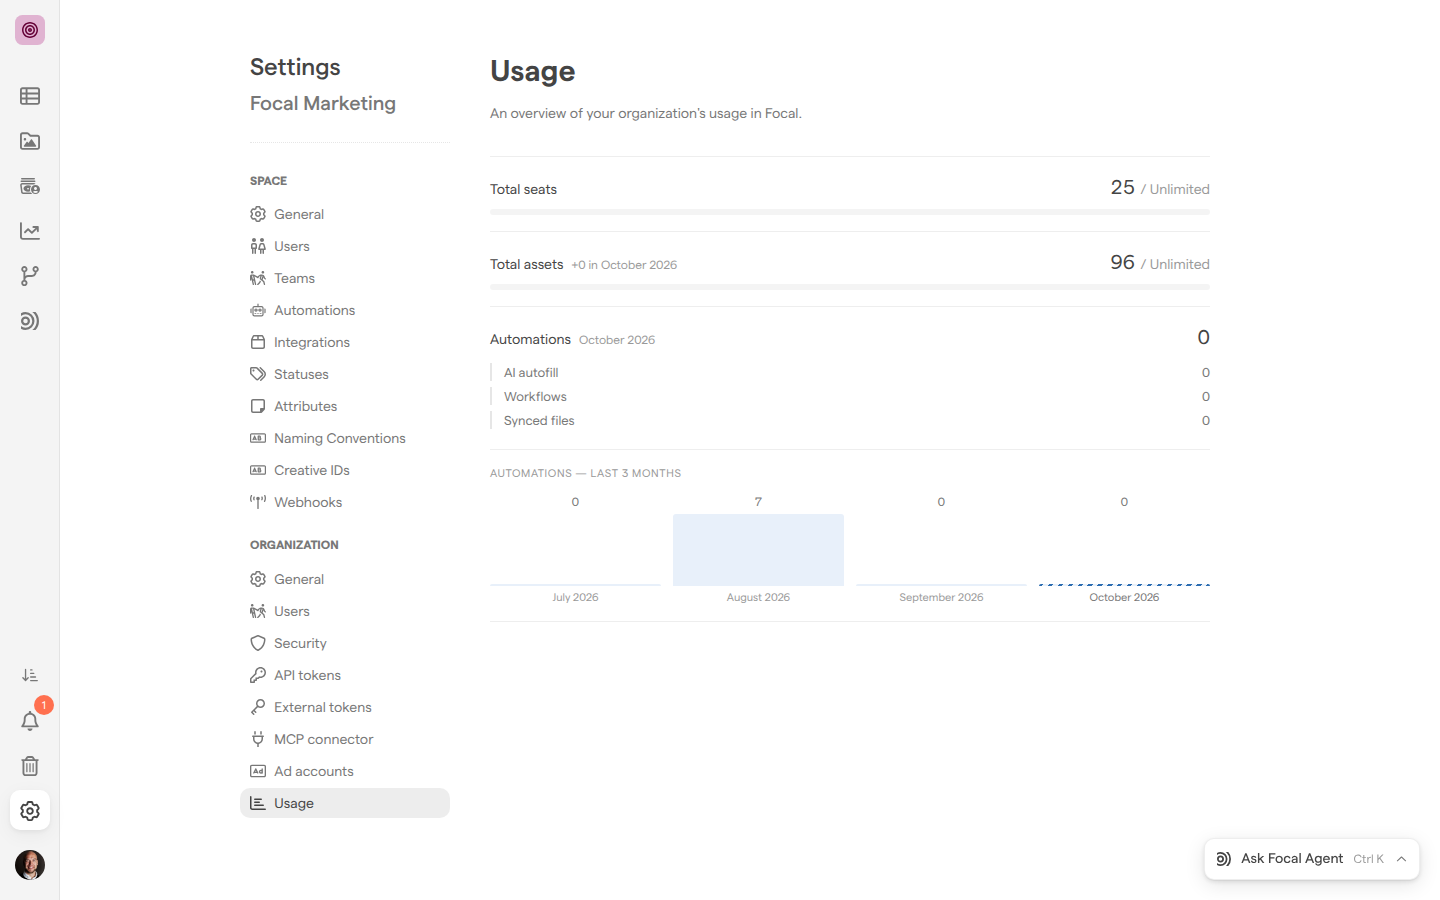
Task: Click the August 2026 automations bar
Action: 758,550
